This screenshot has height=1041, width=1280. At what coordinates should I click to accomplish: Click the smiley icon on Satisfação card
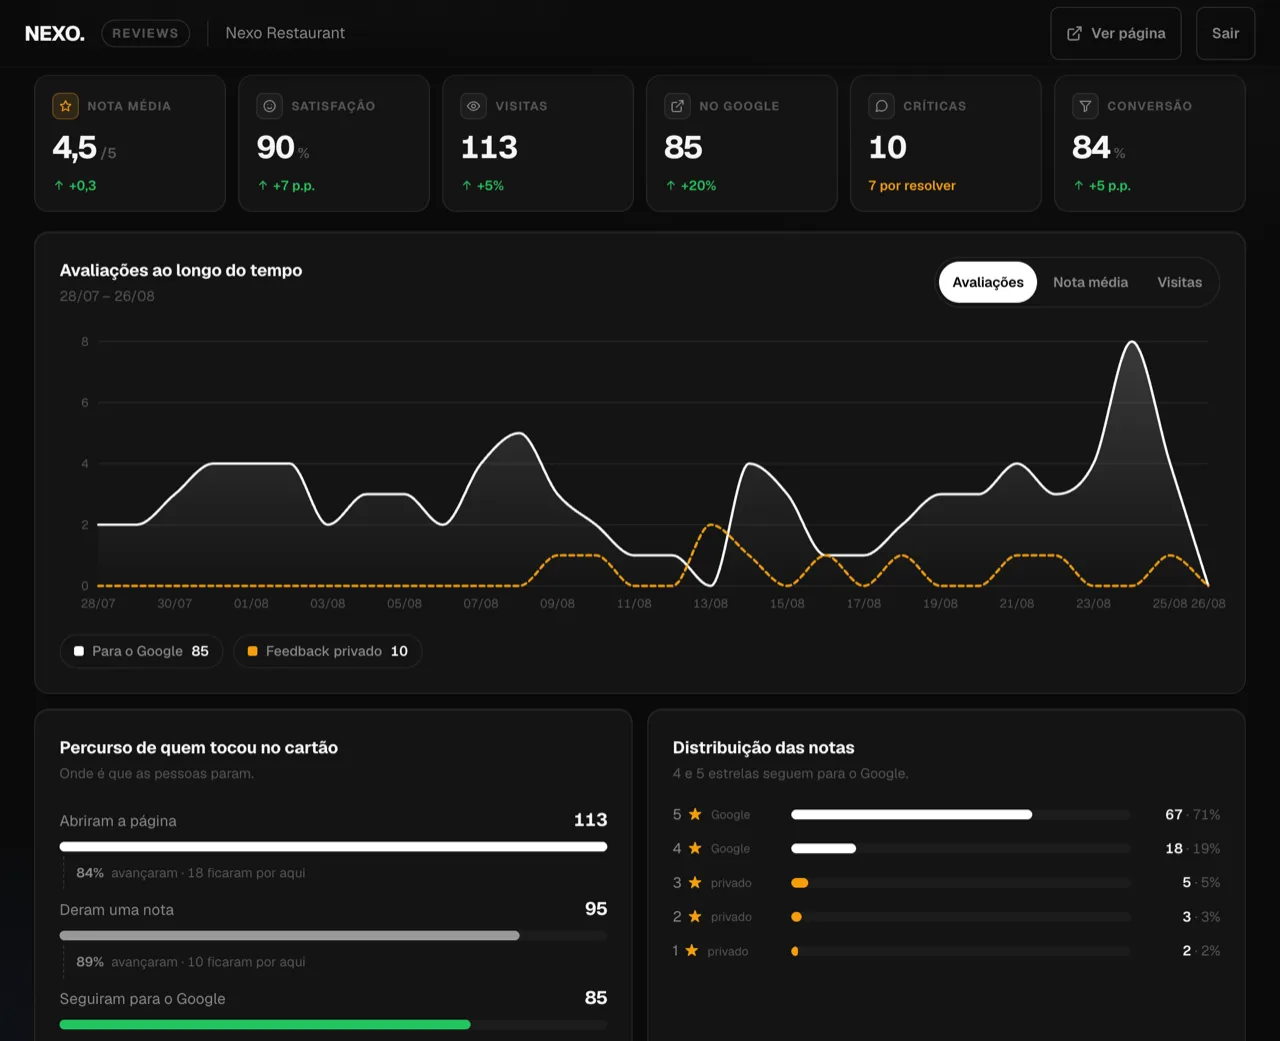pyautogui.click(x=269, y=106)
